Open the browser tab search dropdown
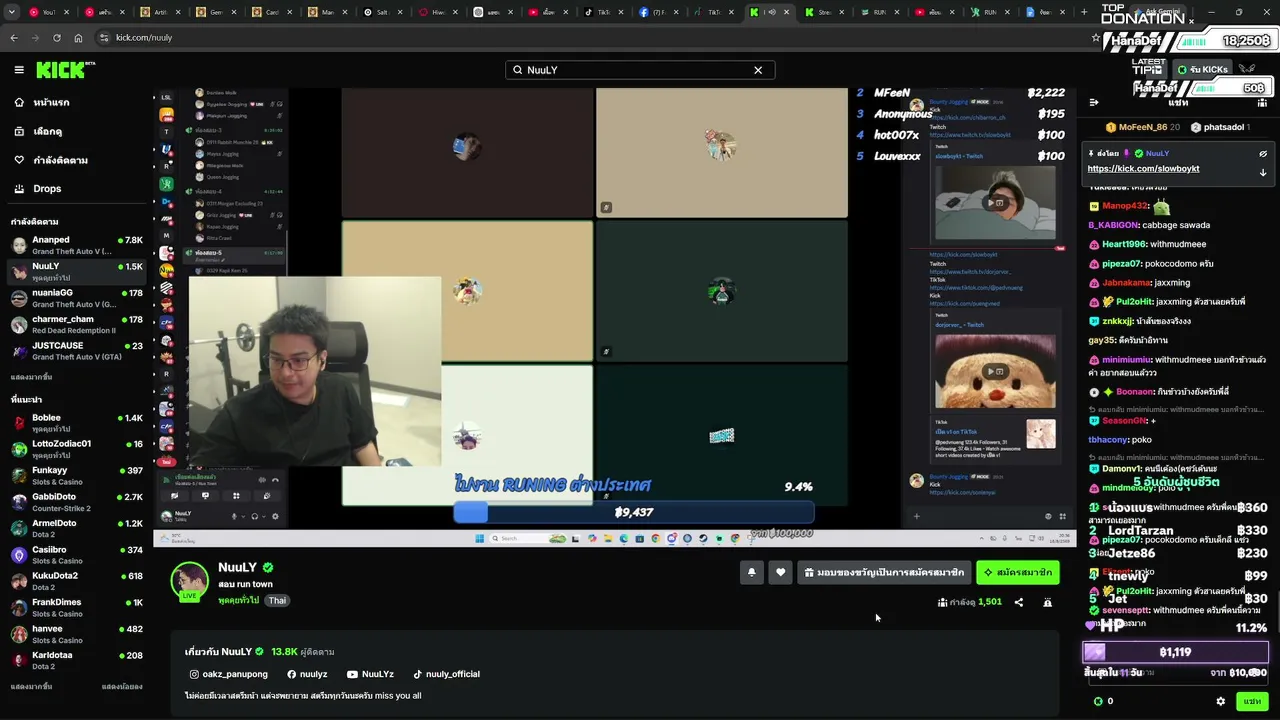 tap(13, 12)
